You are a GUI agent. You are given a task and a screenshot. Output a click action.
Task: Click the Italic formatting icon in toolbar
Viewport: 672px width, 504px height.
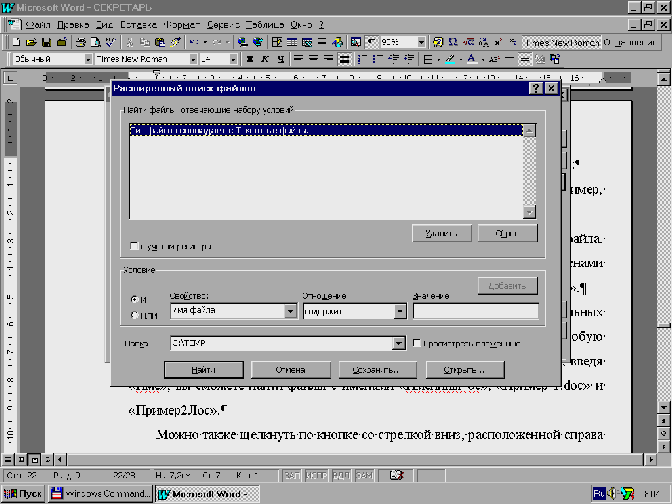[265, 59]
